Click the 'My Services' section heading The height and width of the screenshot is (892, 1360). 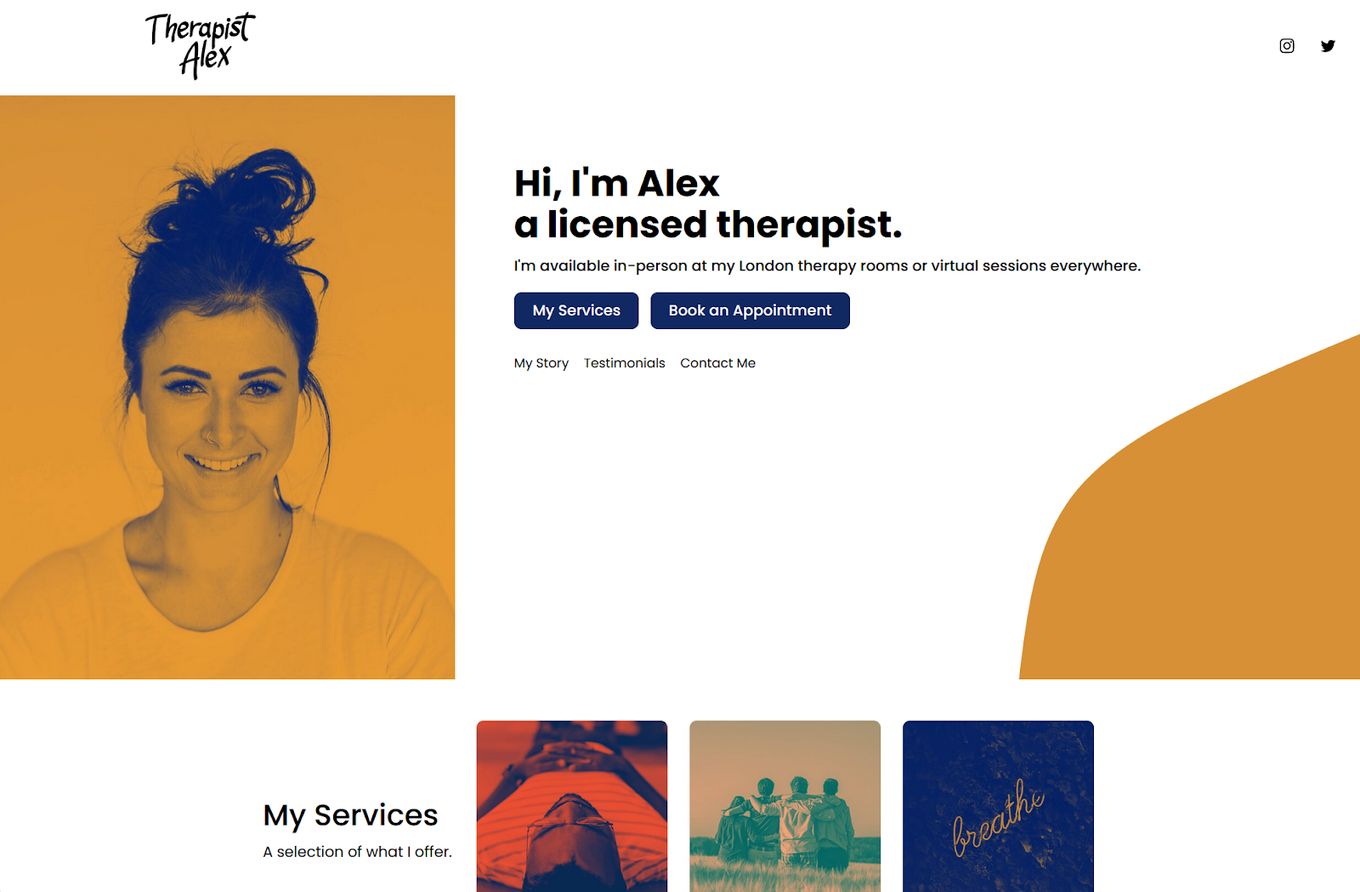[x=350, y=815]
